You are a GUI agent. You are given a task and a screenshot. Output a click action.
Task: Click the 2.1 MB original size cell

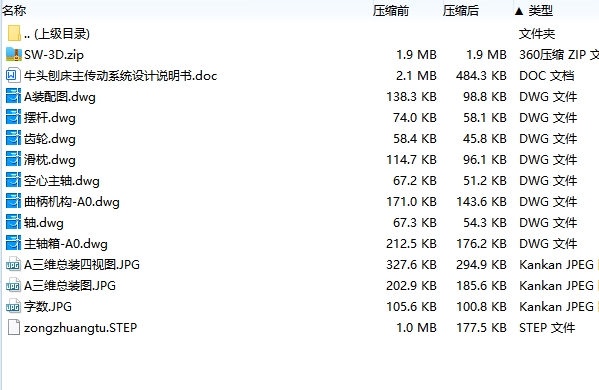416,76
